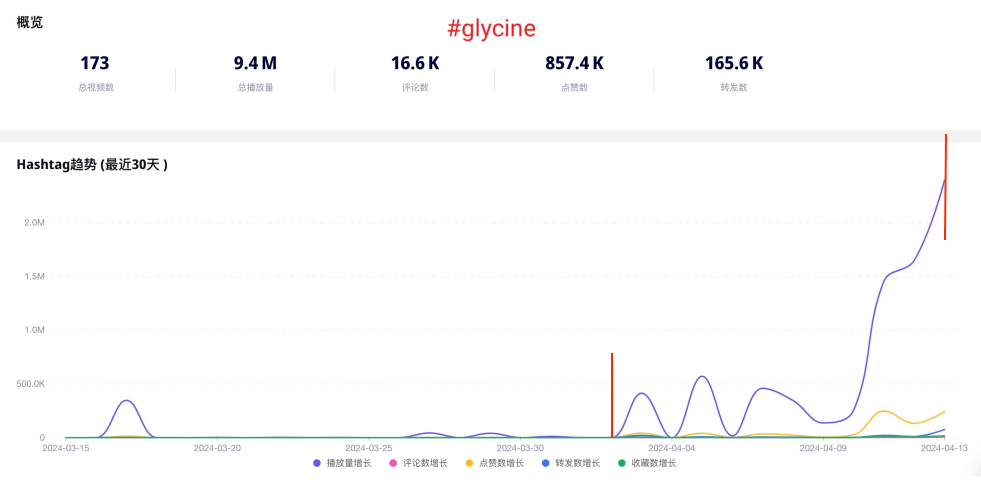Click the 概览 section heading
The image size is (981, 490).
(30, 22)
